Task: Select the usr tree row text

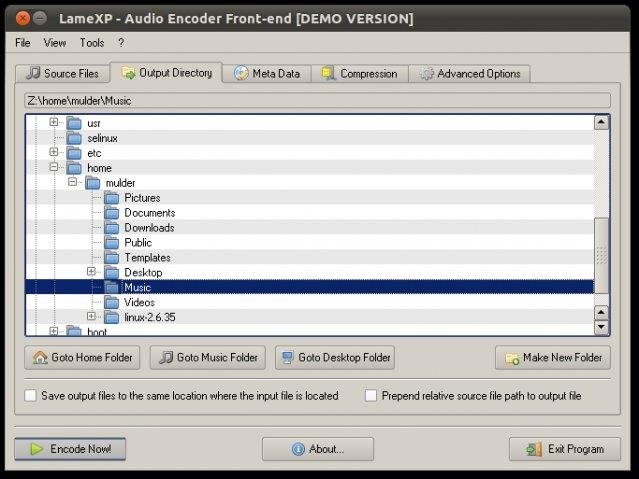Action: (x=94, y=123)
